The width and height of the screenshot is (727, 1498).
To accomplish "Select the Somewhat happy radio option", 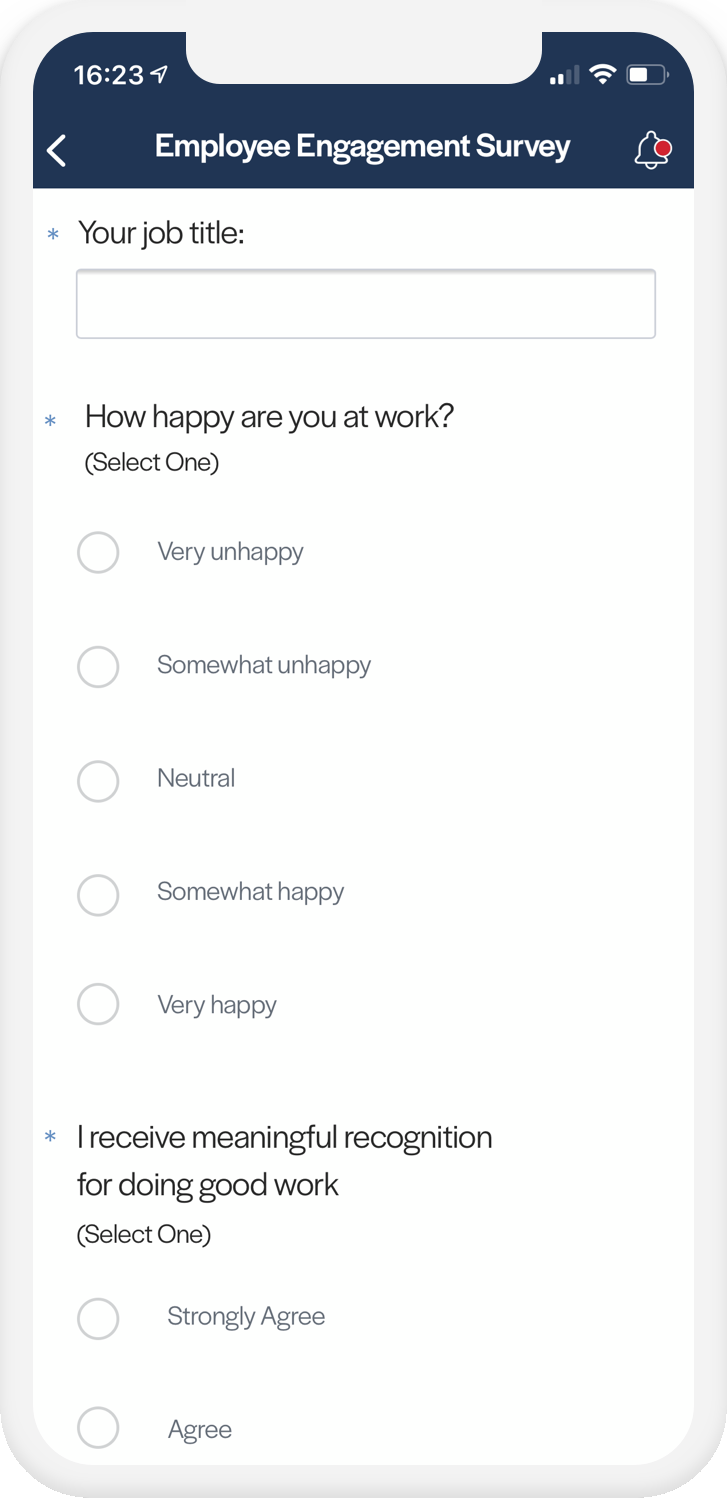I will (x=98, y=894).
